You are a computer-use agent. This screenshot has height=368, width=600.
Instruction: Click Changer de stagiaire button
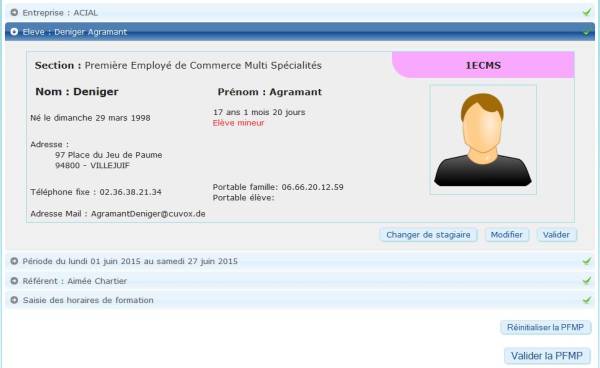tap(428, 235)
